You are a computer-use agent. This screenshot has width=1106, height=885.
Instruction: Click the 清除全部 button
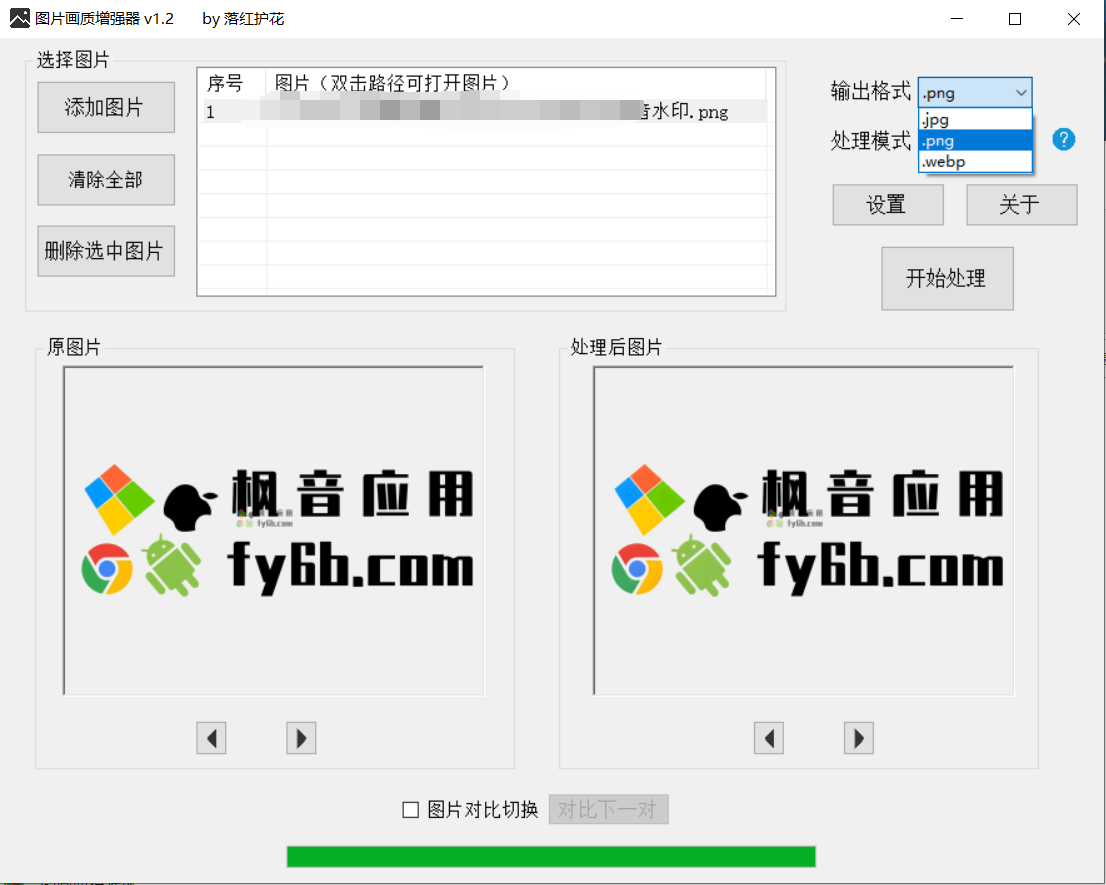click(x=106, y=180)
